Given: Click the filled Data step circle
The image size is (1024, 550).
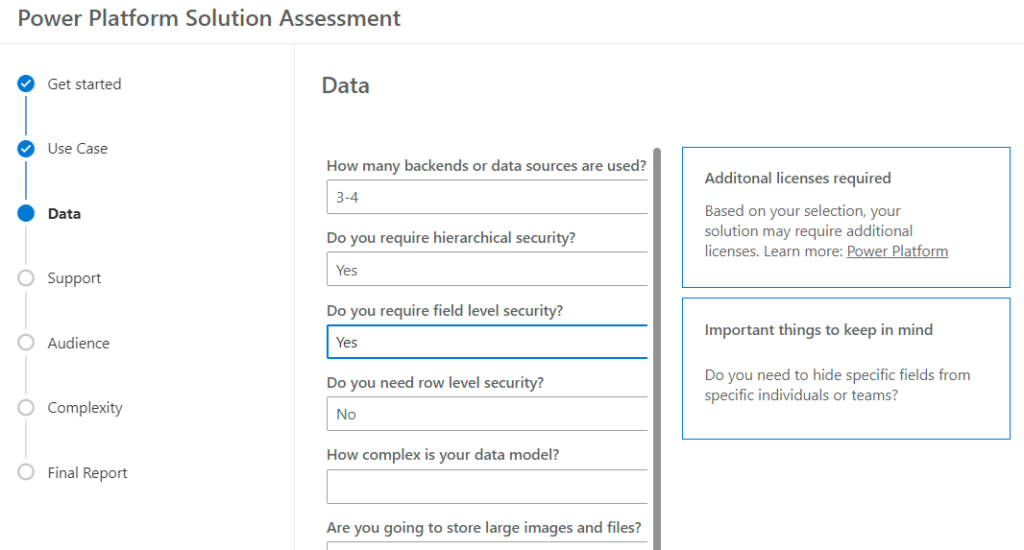Looking at the screenshot, I should click(26, 213).
